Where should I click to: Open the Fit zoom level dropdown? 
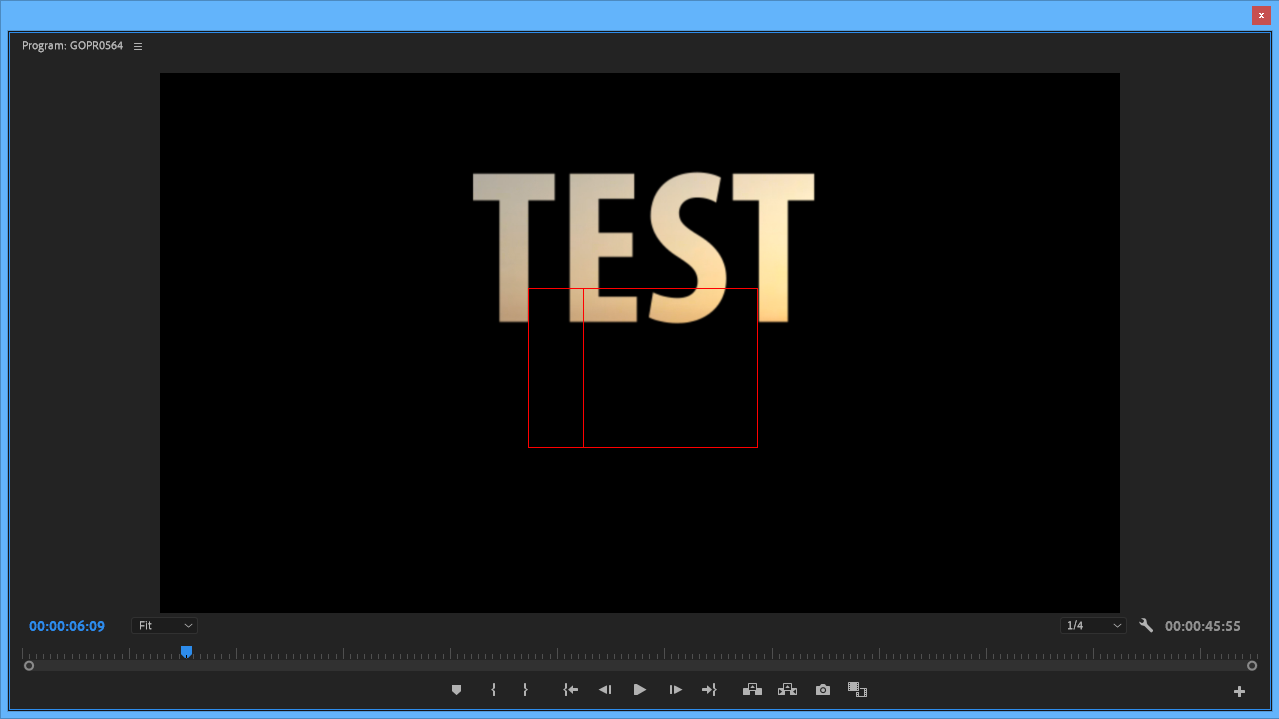(164, 626)
